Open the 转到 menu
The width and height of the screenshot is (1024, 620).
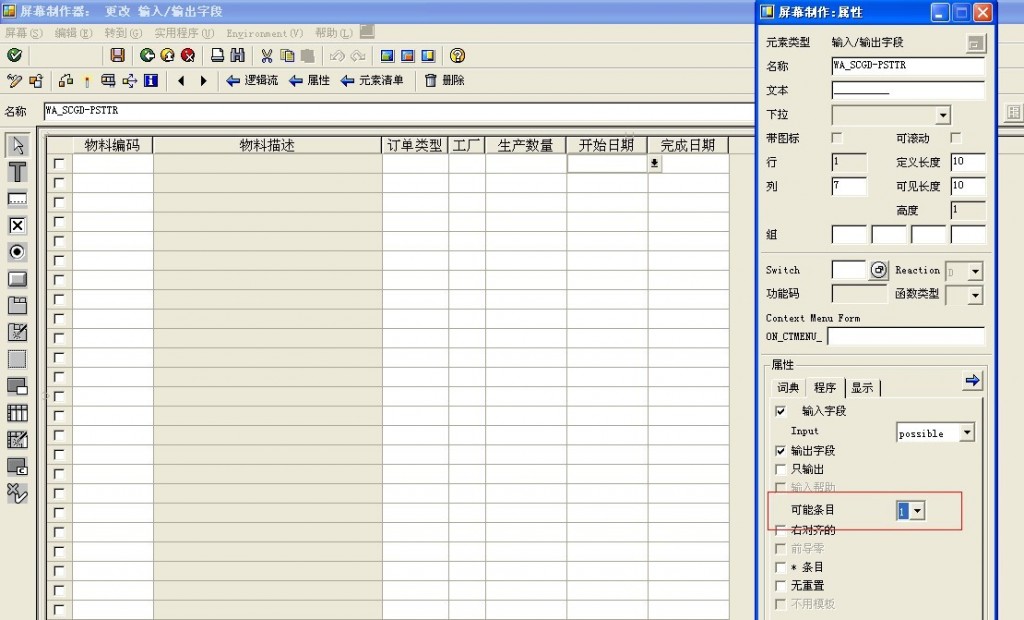pos(123,33)
